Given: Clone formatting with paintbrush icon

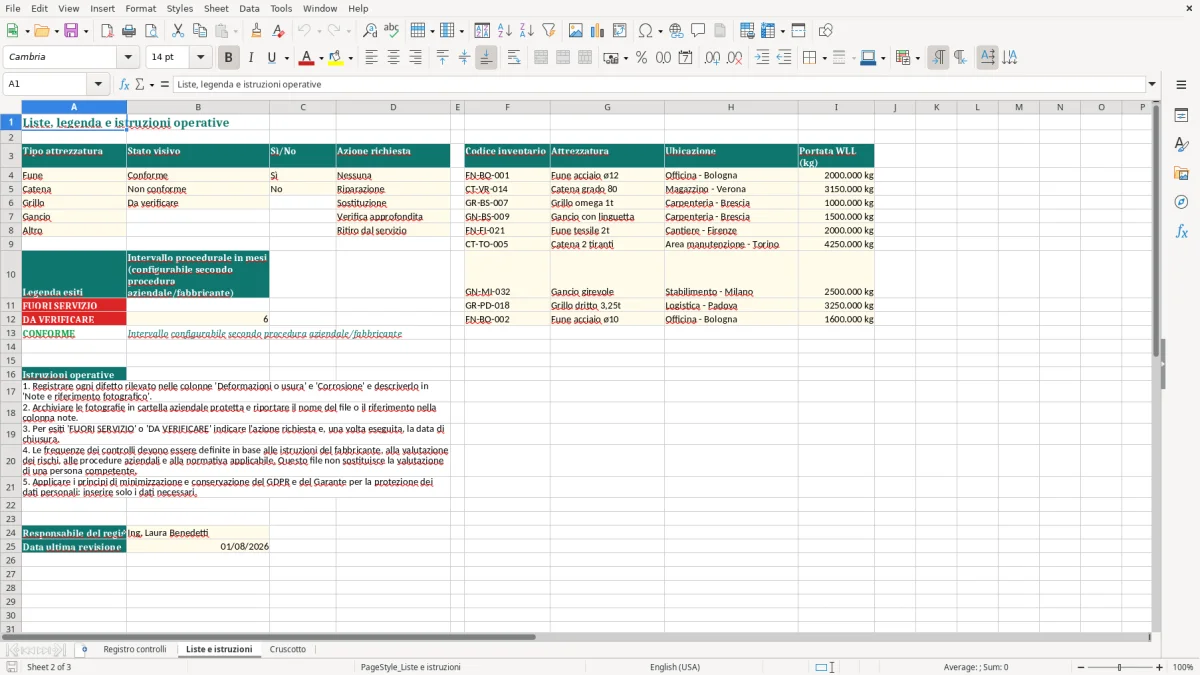Looking at the screenshot, I should 257,31.
